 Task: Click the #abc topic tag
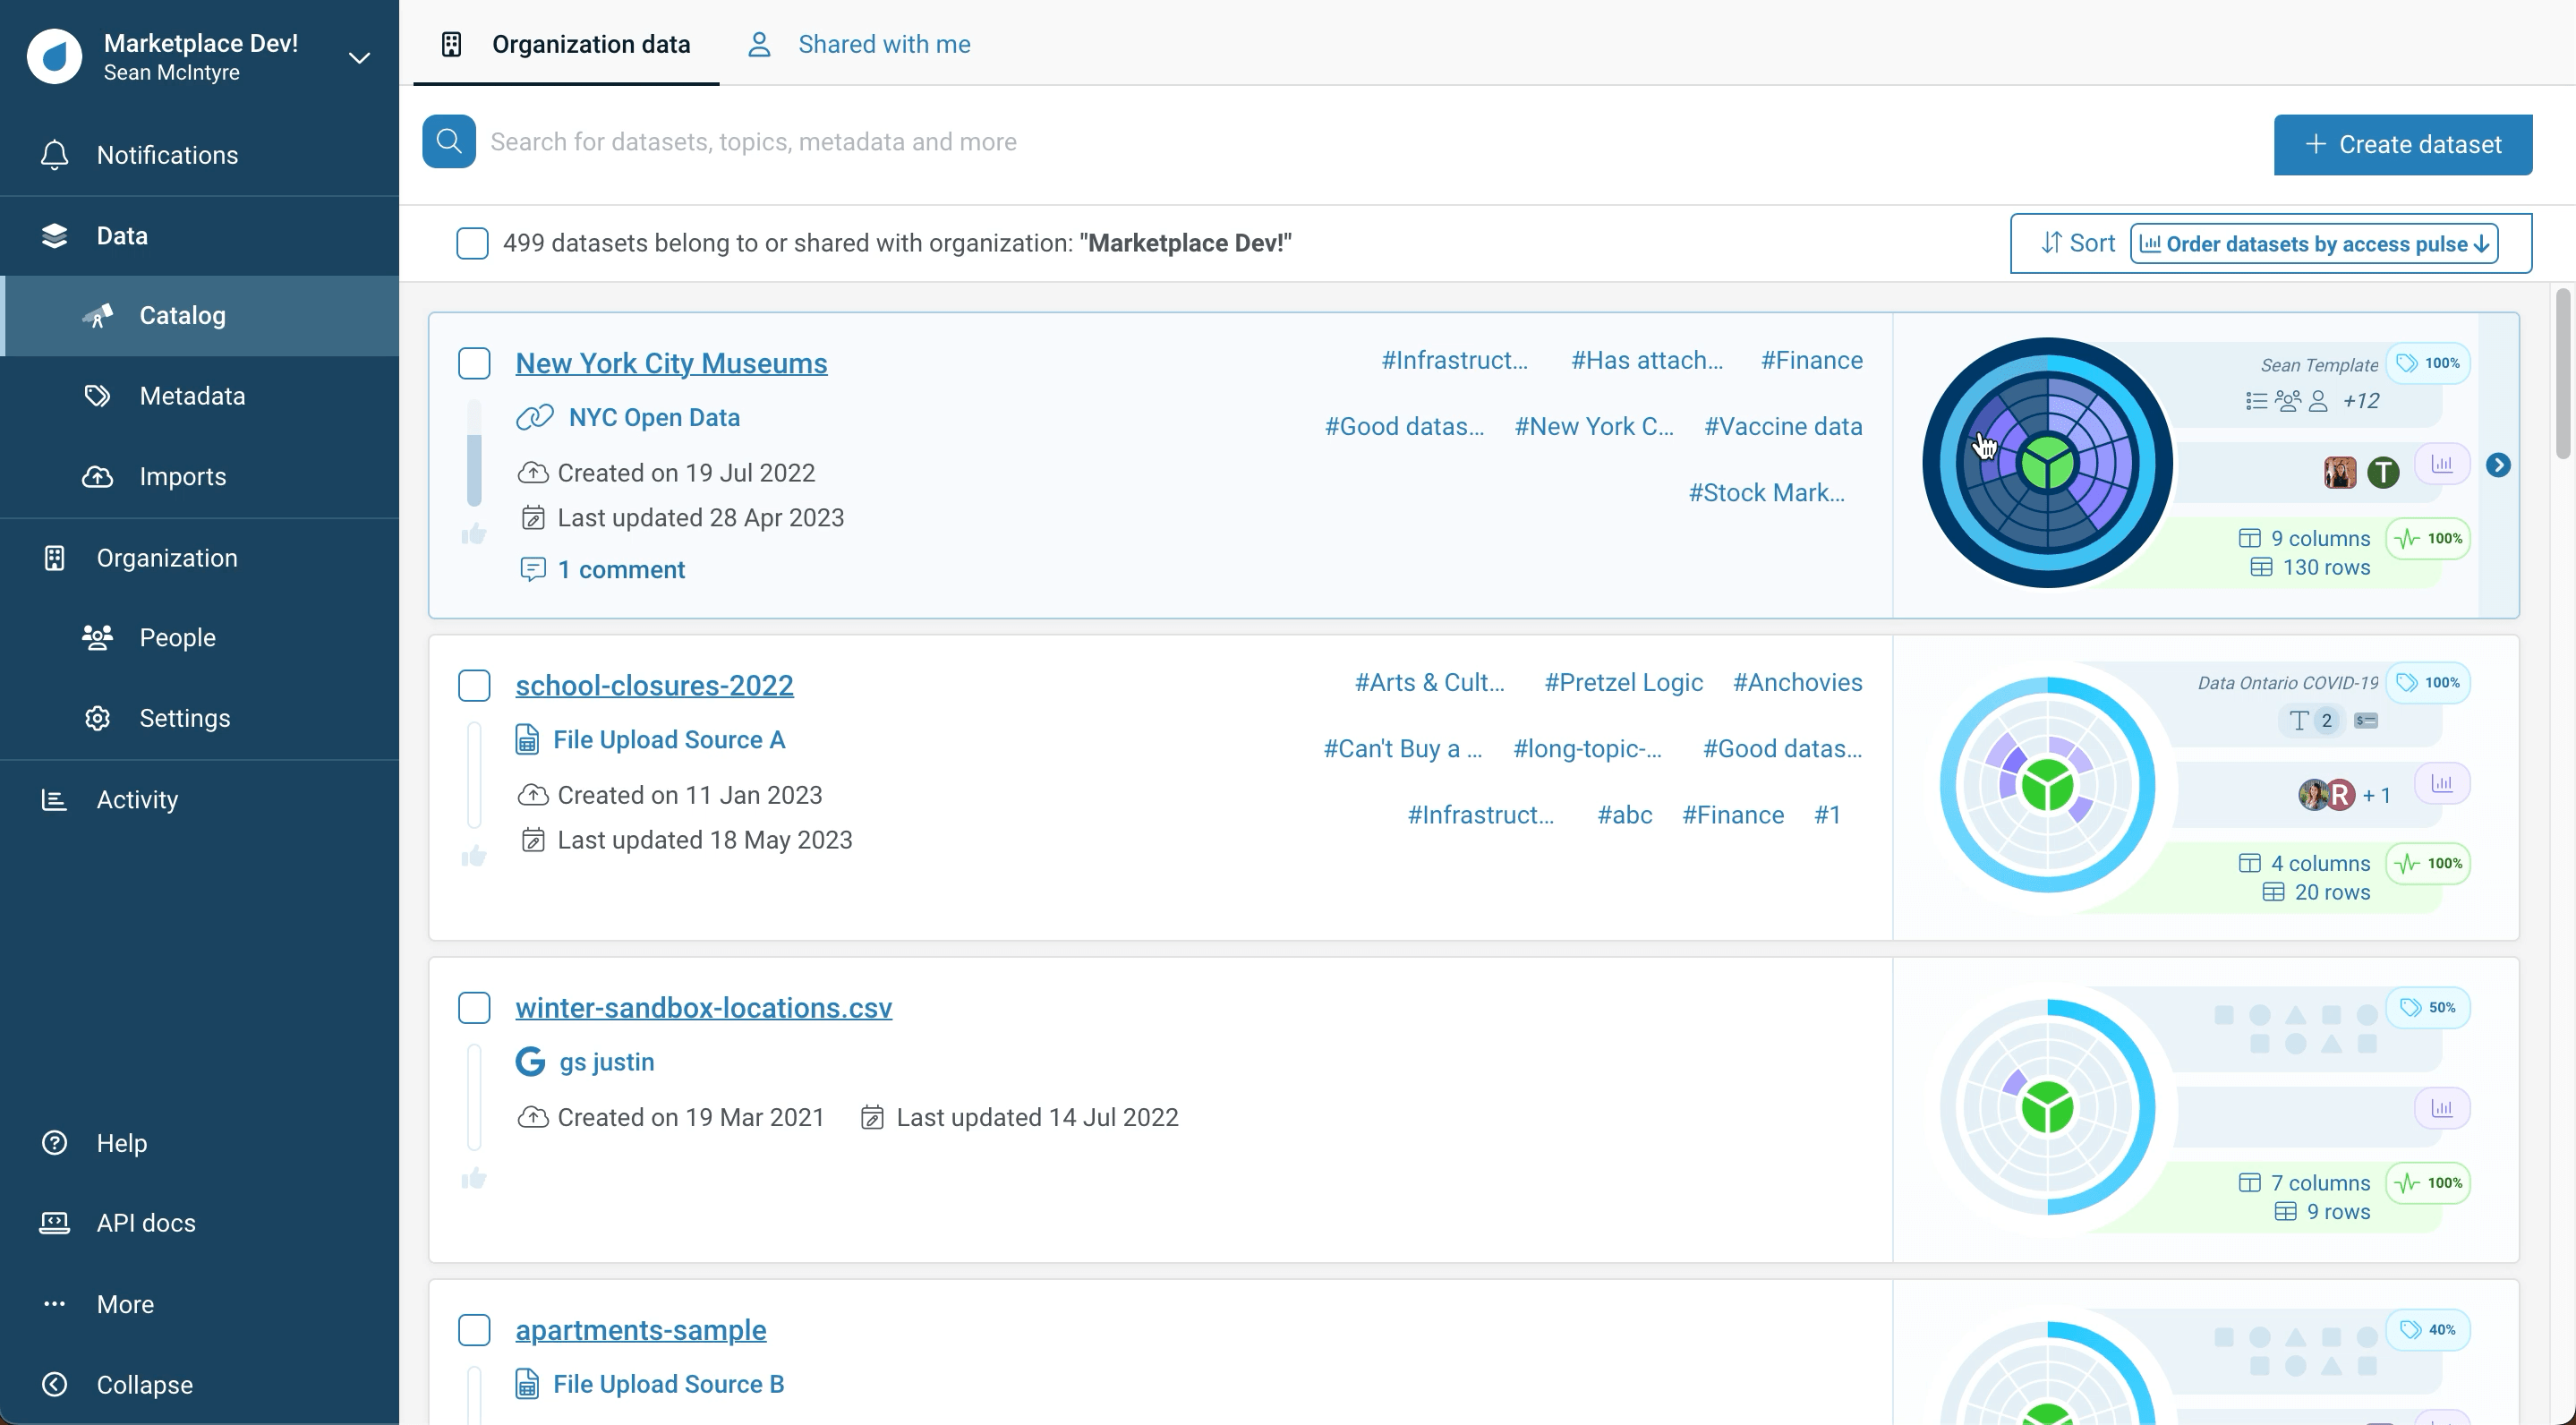[x=1624, y=815]
